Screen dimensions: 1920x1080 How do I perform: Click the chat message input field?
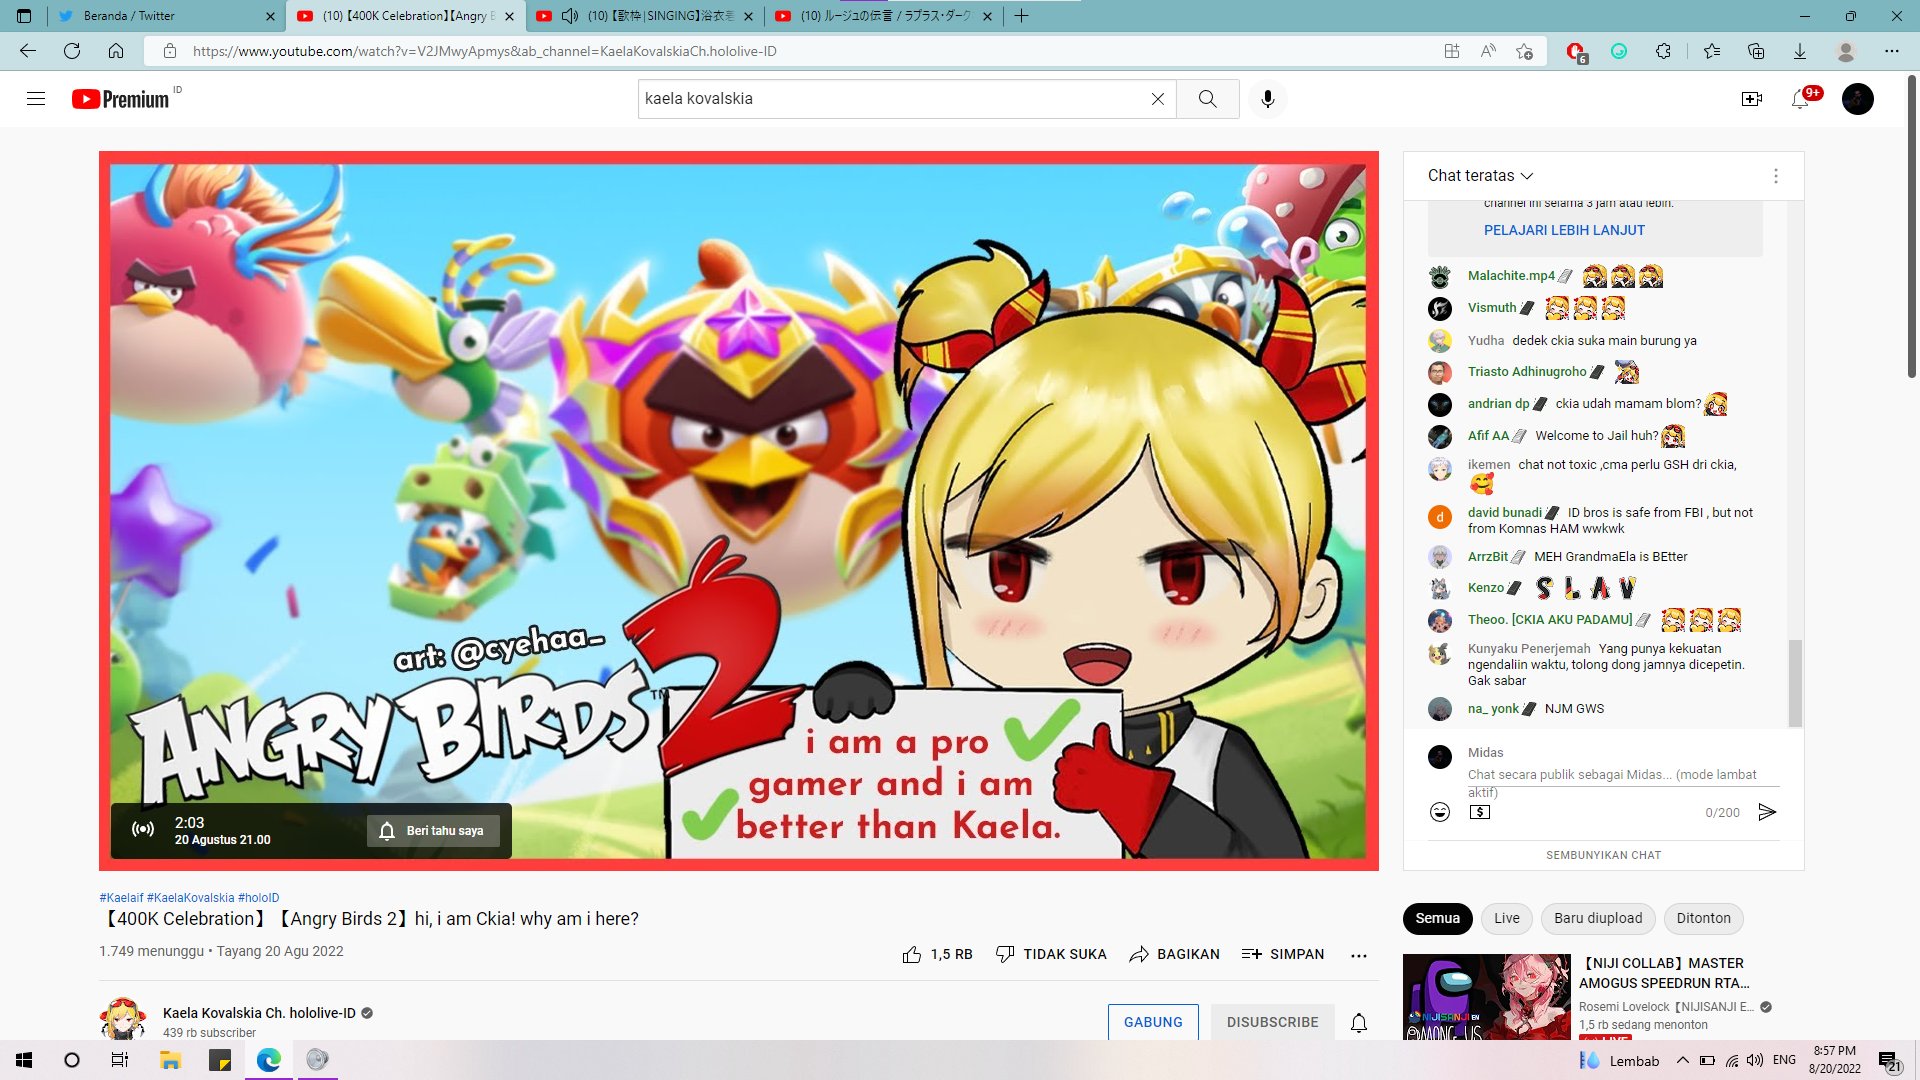pyautogui.click(x=1600, y=782)
